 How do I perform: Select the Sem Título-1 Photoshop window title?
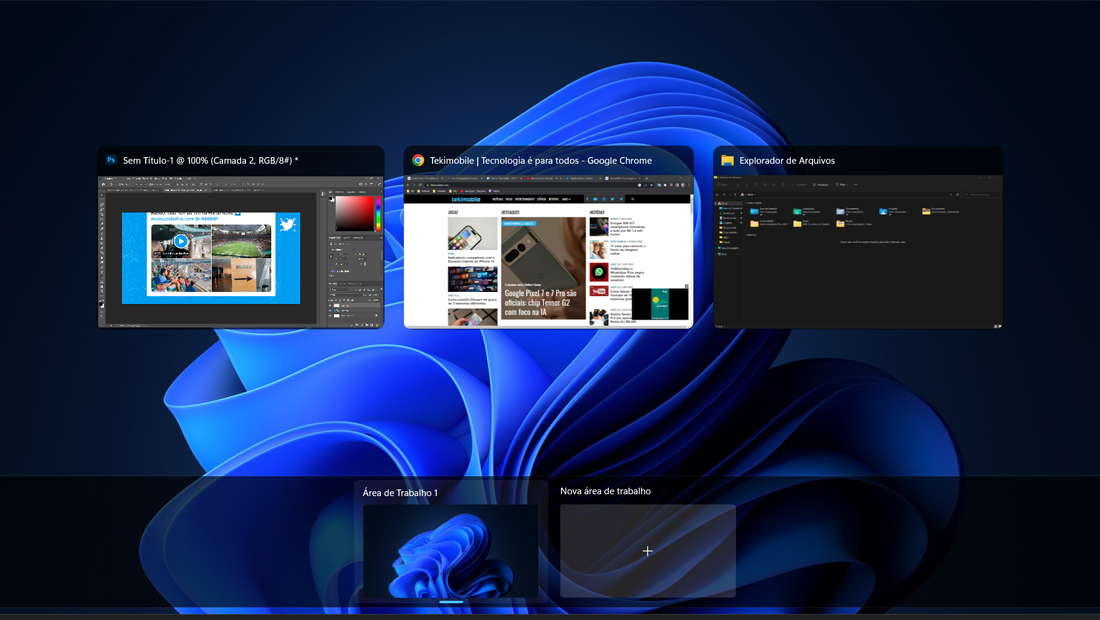click(210, 161)
